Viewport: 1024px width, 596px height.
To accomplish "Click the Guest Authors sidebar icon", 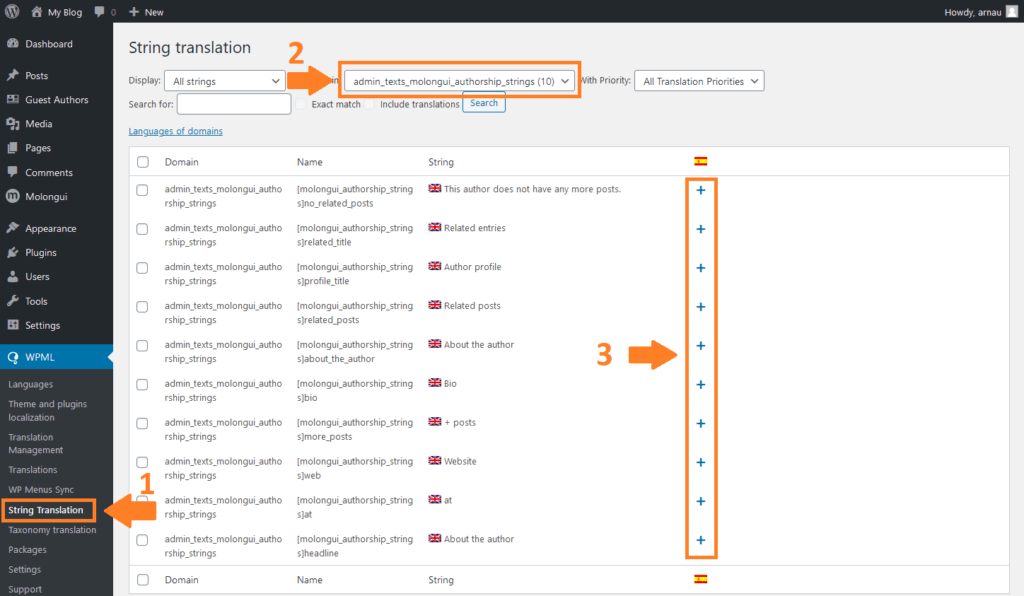I will pos(12,99).
